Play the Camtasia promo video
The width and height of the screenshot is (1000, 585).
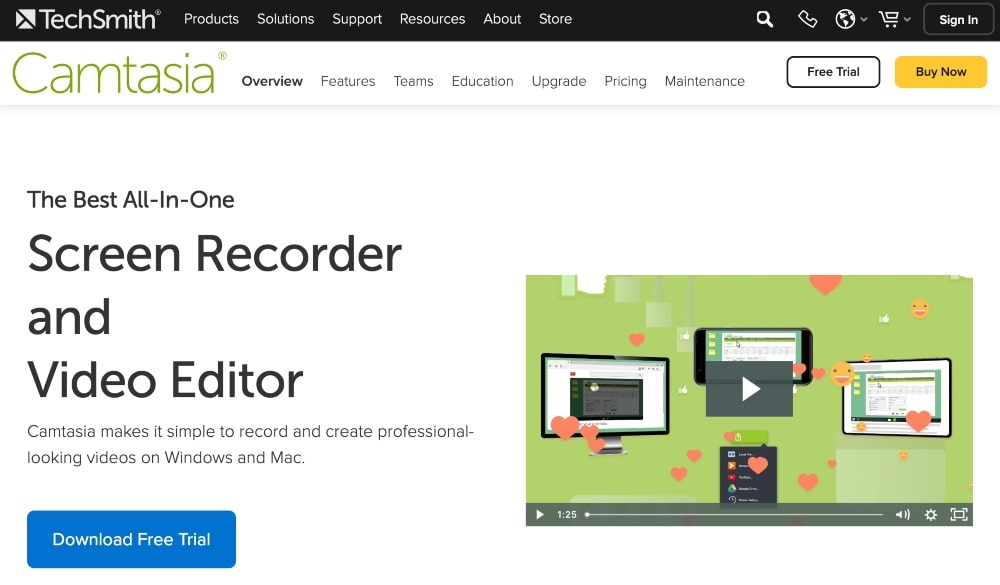(x=749, y=388)
